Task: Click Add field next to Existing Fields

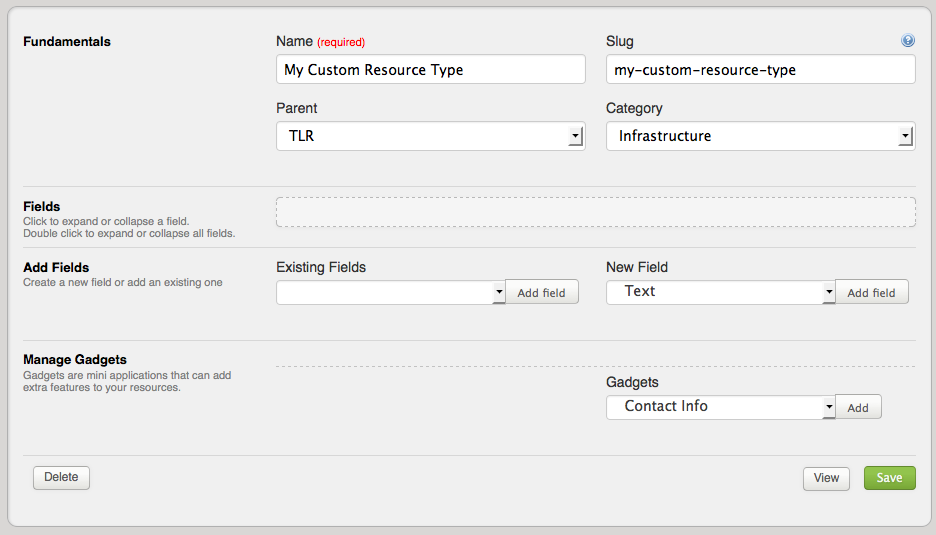Action: click(x=541, y=292)
